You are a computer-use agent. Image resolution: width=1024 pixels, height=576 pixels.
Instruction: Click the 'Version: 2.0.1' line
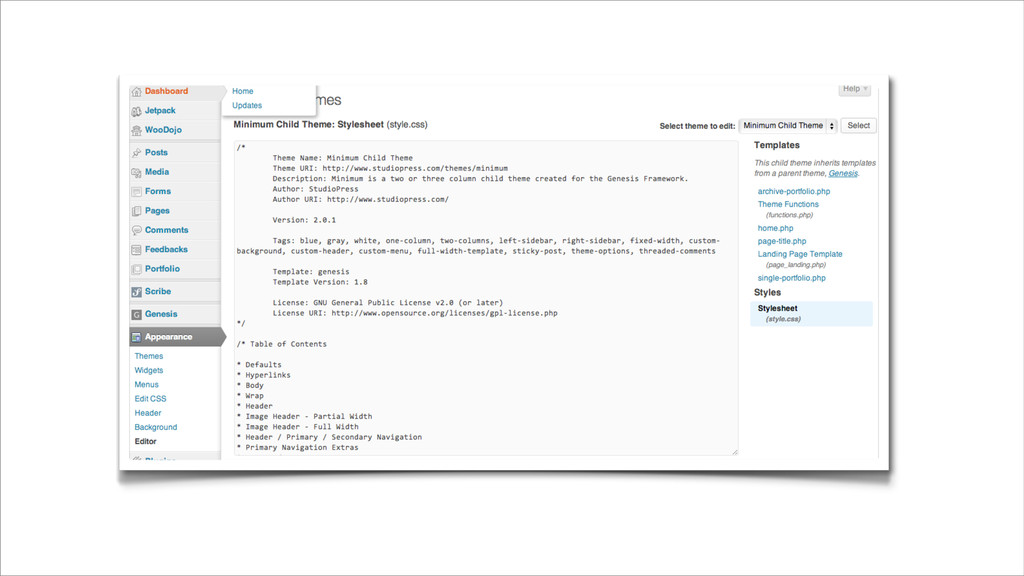click(x=304, y=220)
